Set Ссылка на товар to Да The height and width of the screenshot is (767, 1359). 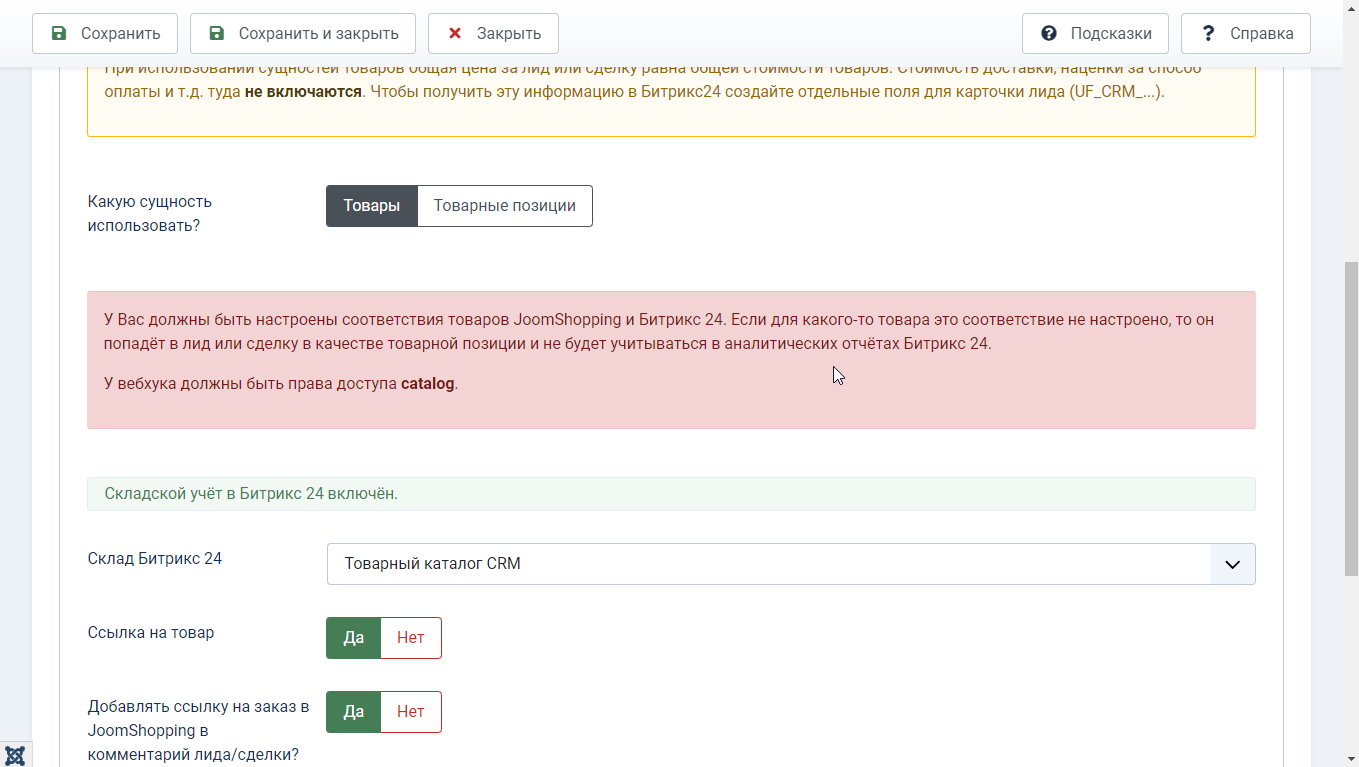coord(354,638)
